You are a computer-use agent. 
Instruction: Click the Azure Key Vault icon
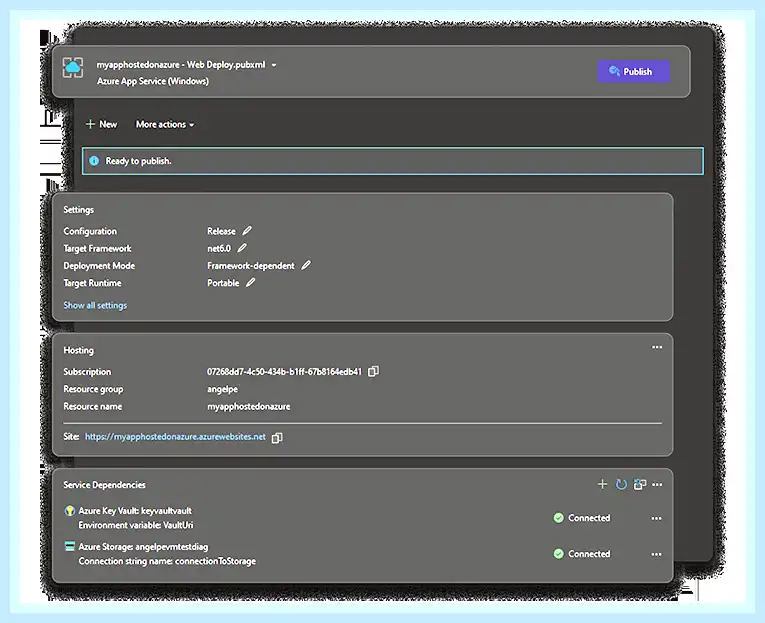[x=70, y=511]
